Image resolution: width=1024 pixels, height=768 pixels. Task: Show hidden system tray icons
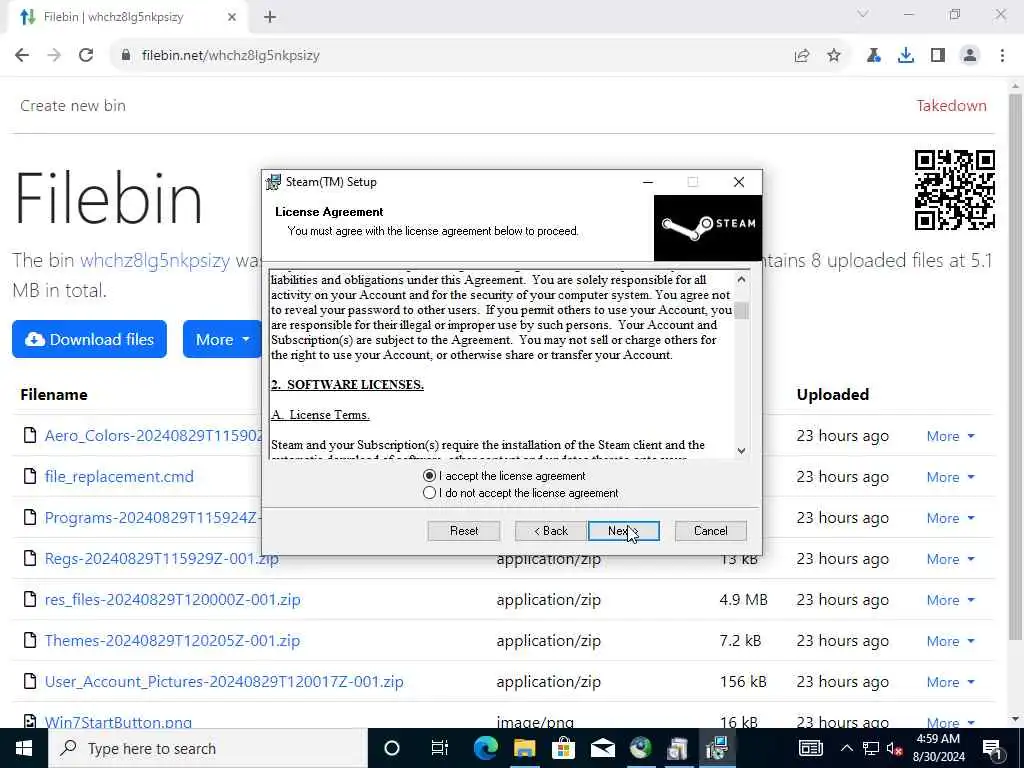pos(846,748)
